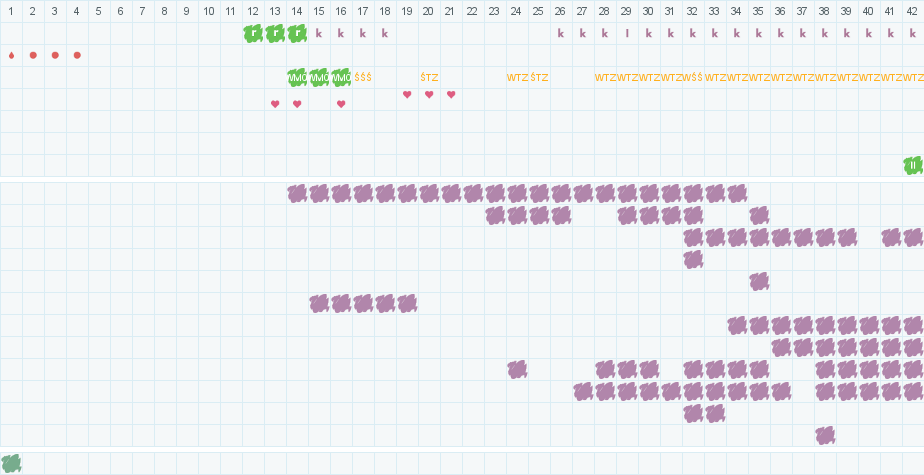Click the gray-green blob in bottom-left corner
The width and height of the screenshot is (924, 475).
[11, 463]
